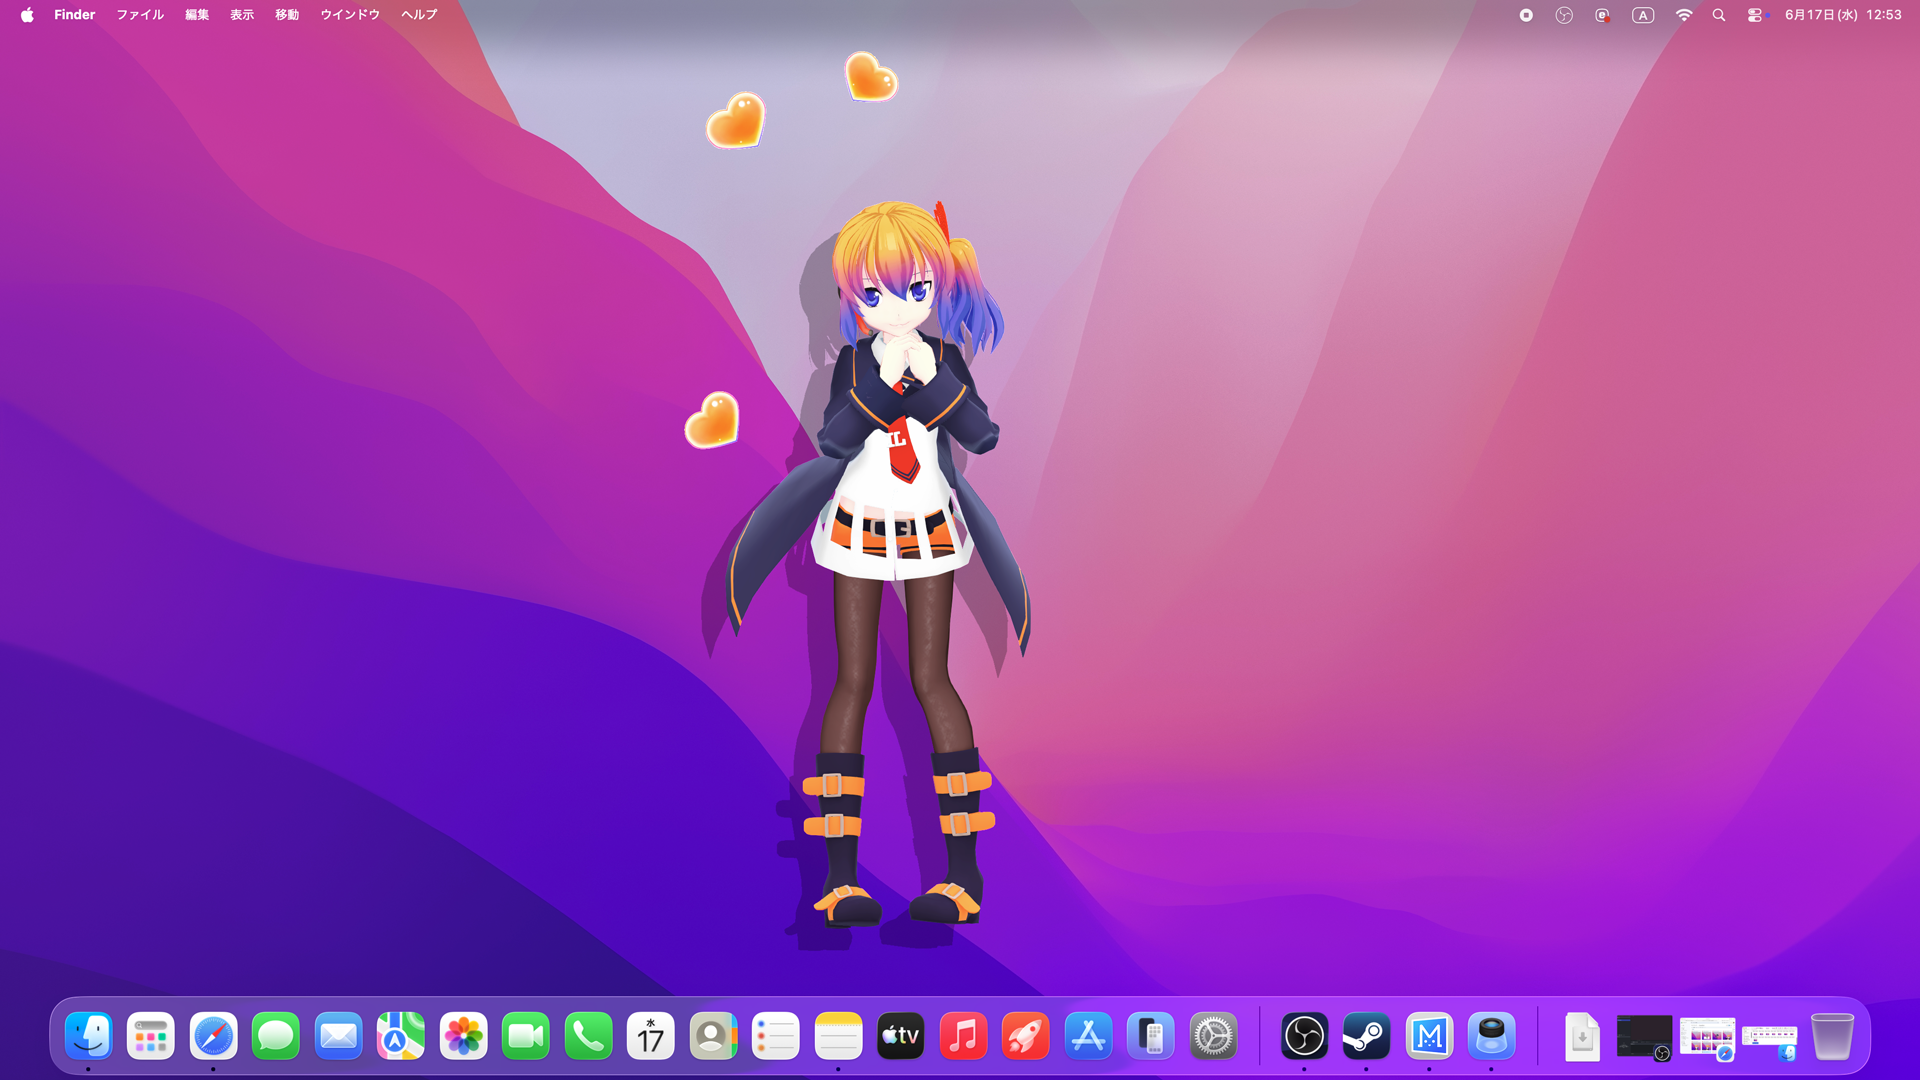
Task: Open Spotlight search
Action: click(x=1719, y=15)
